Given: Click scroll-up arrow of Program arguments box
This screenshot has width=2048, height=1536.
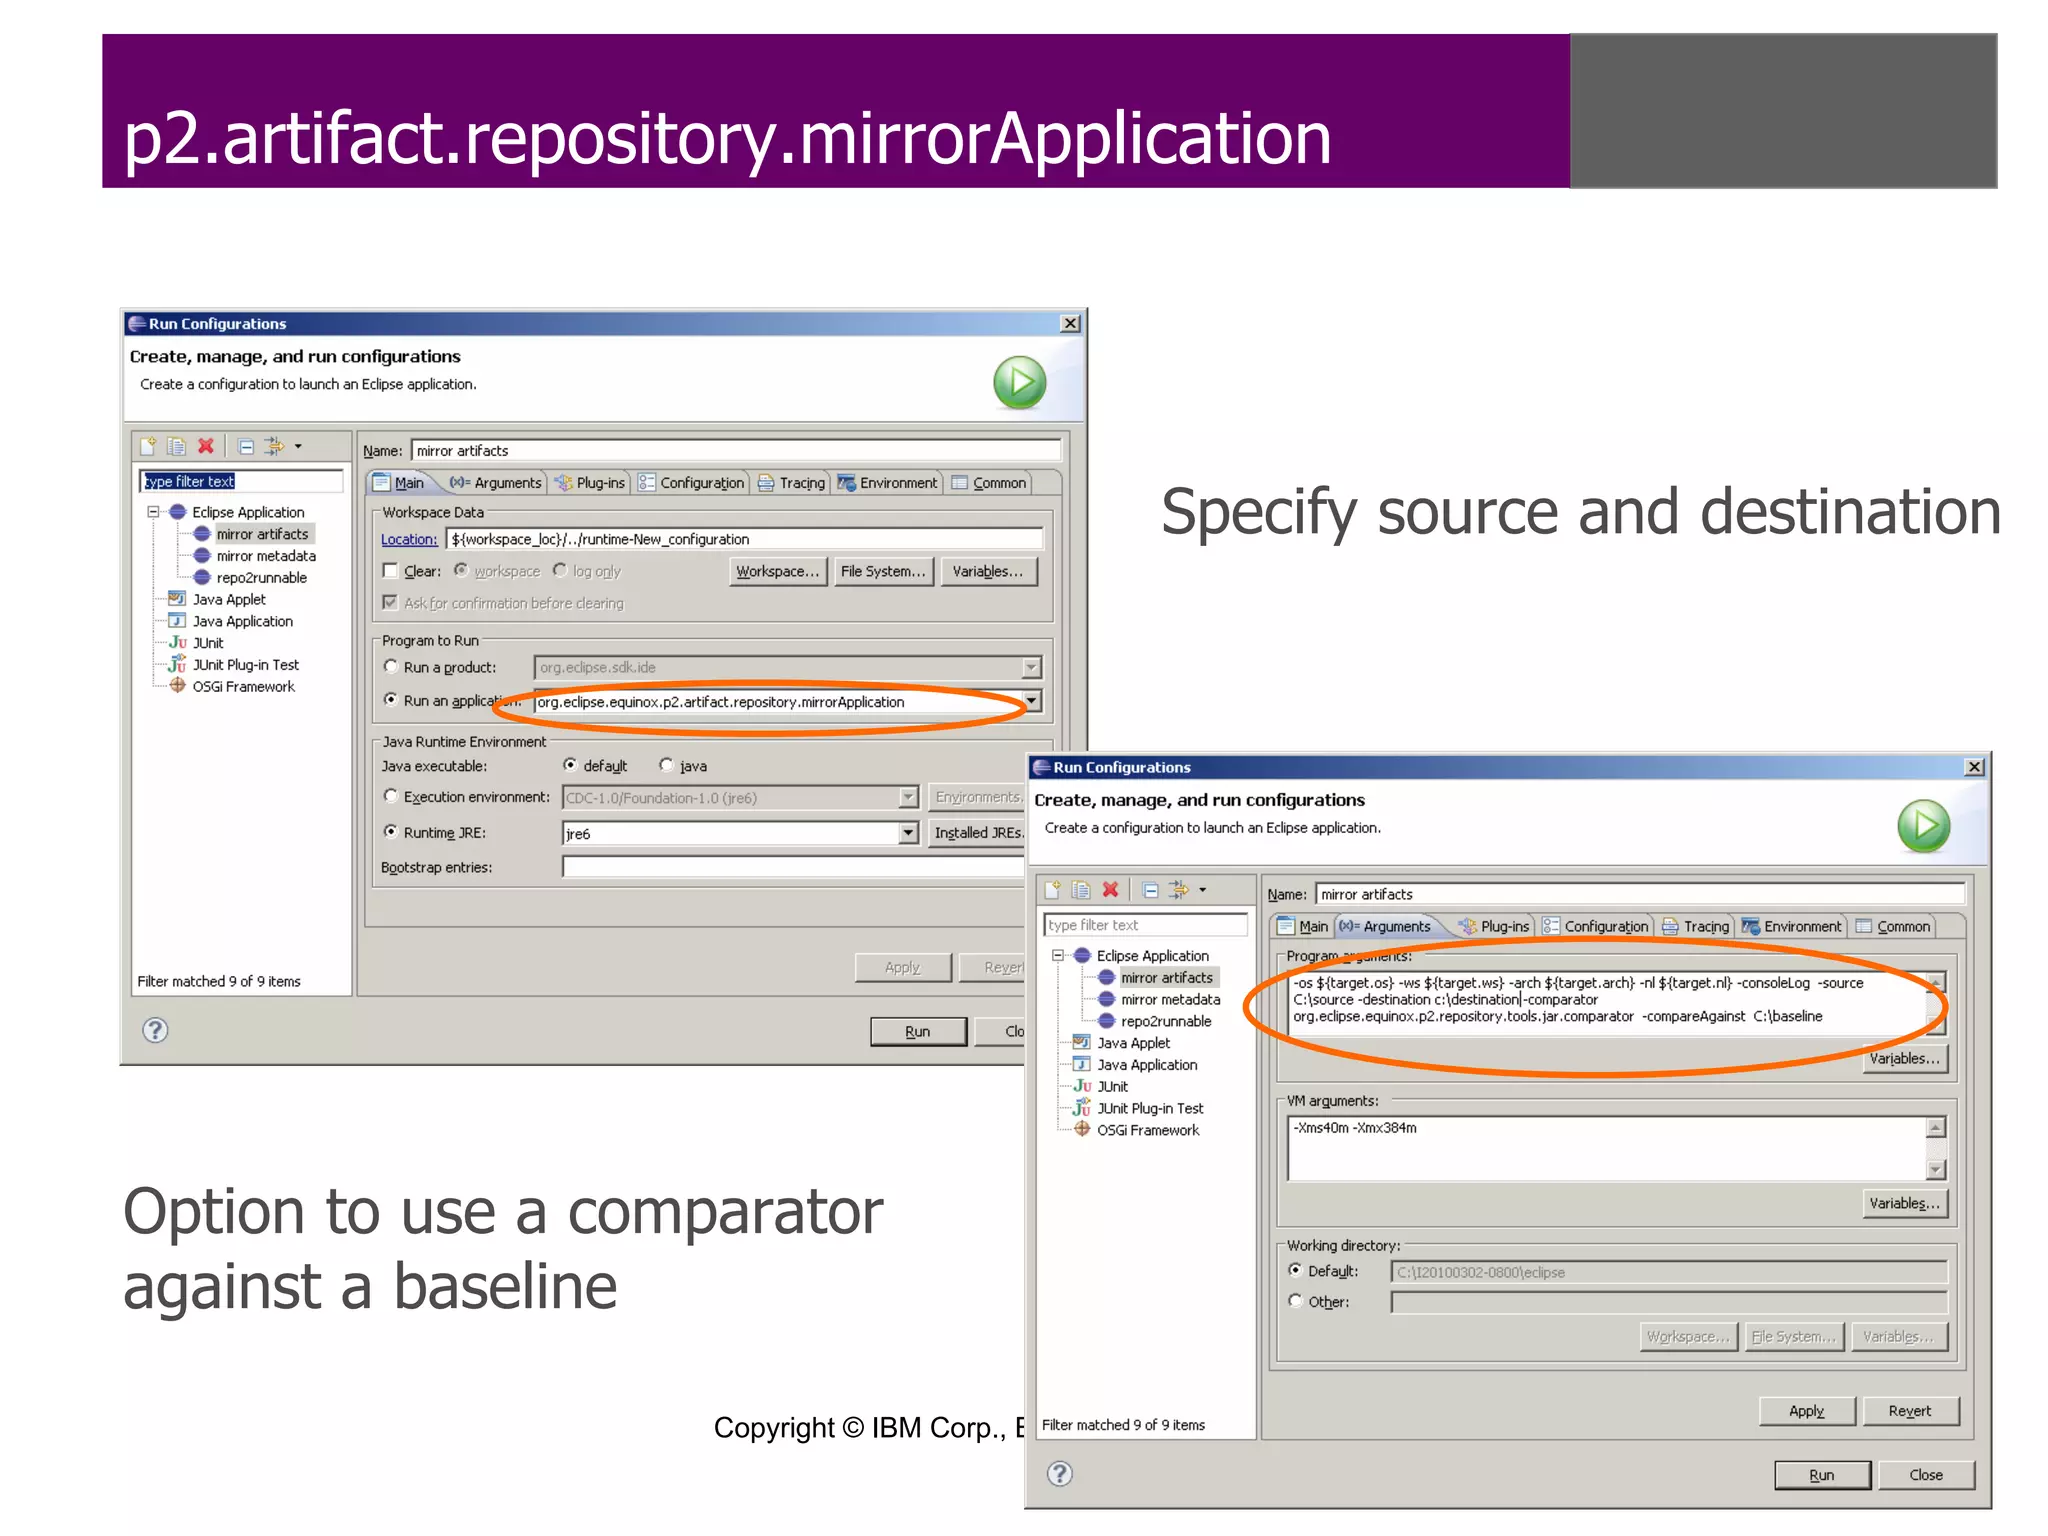Looking at the screenshot, I should (1936, 982).
